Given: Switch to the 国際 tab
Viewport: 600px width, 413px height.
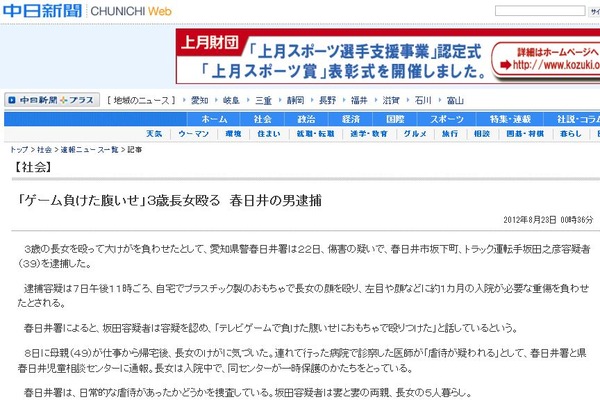Looking at the screenshot, I should [x=395, y=119].
